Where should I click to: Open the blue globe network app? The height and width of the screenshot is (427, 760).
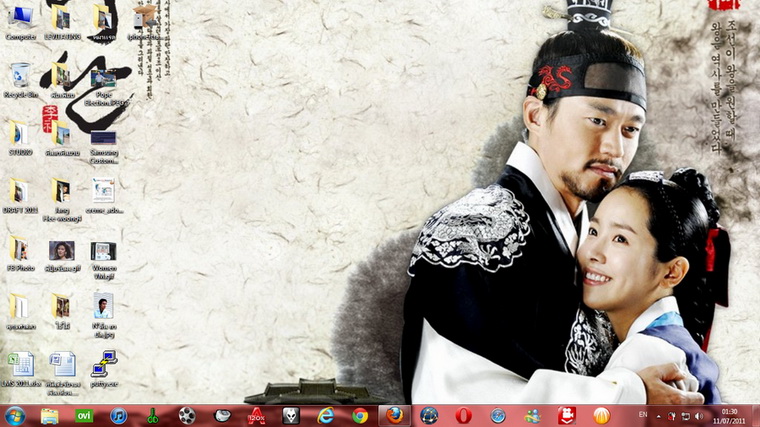pos(429,416)
